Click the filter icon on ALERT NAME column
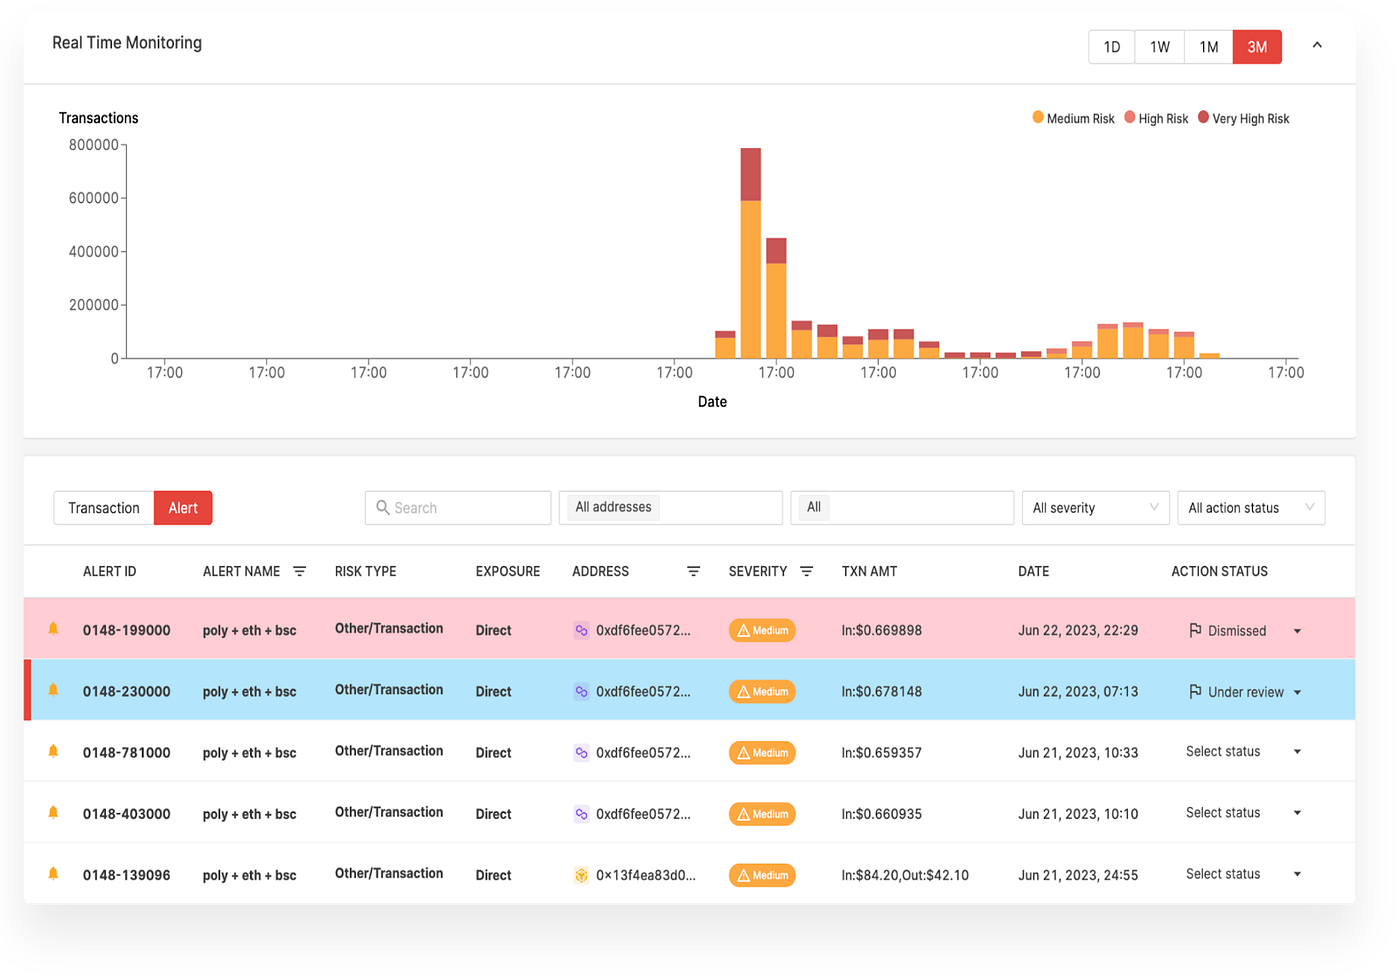The image size is (1400, 976). coord(299,571)
